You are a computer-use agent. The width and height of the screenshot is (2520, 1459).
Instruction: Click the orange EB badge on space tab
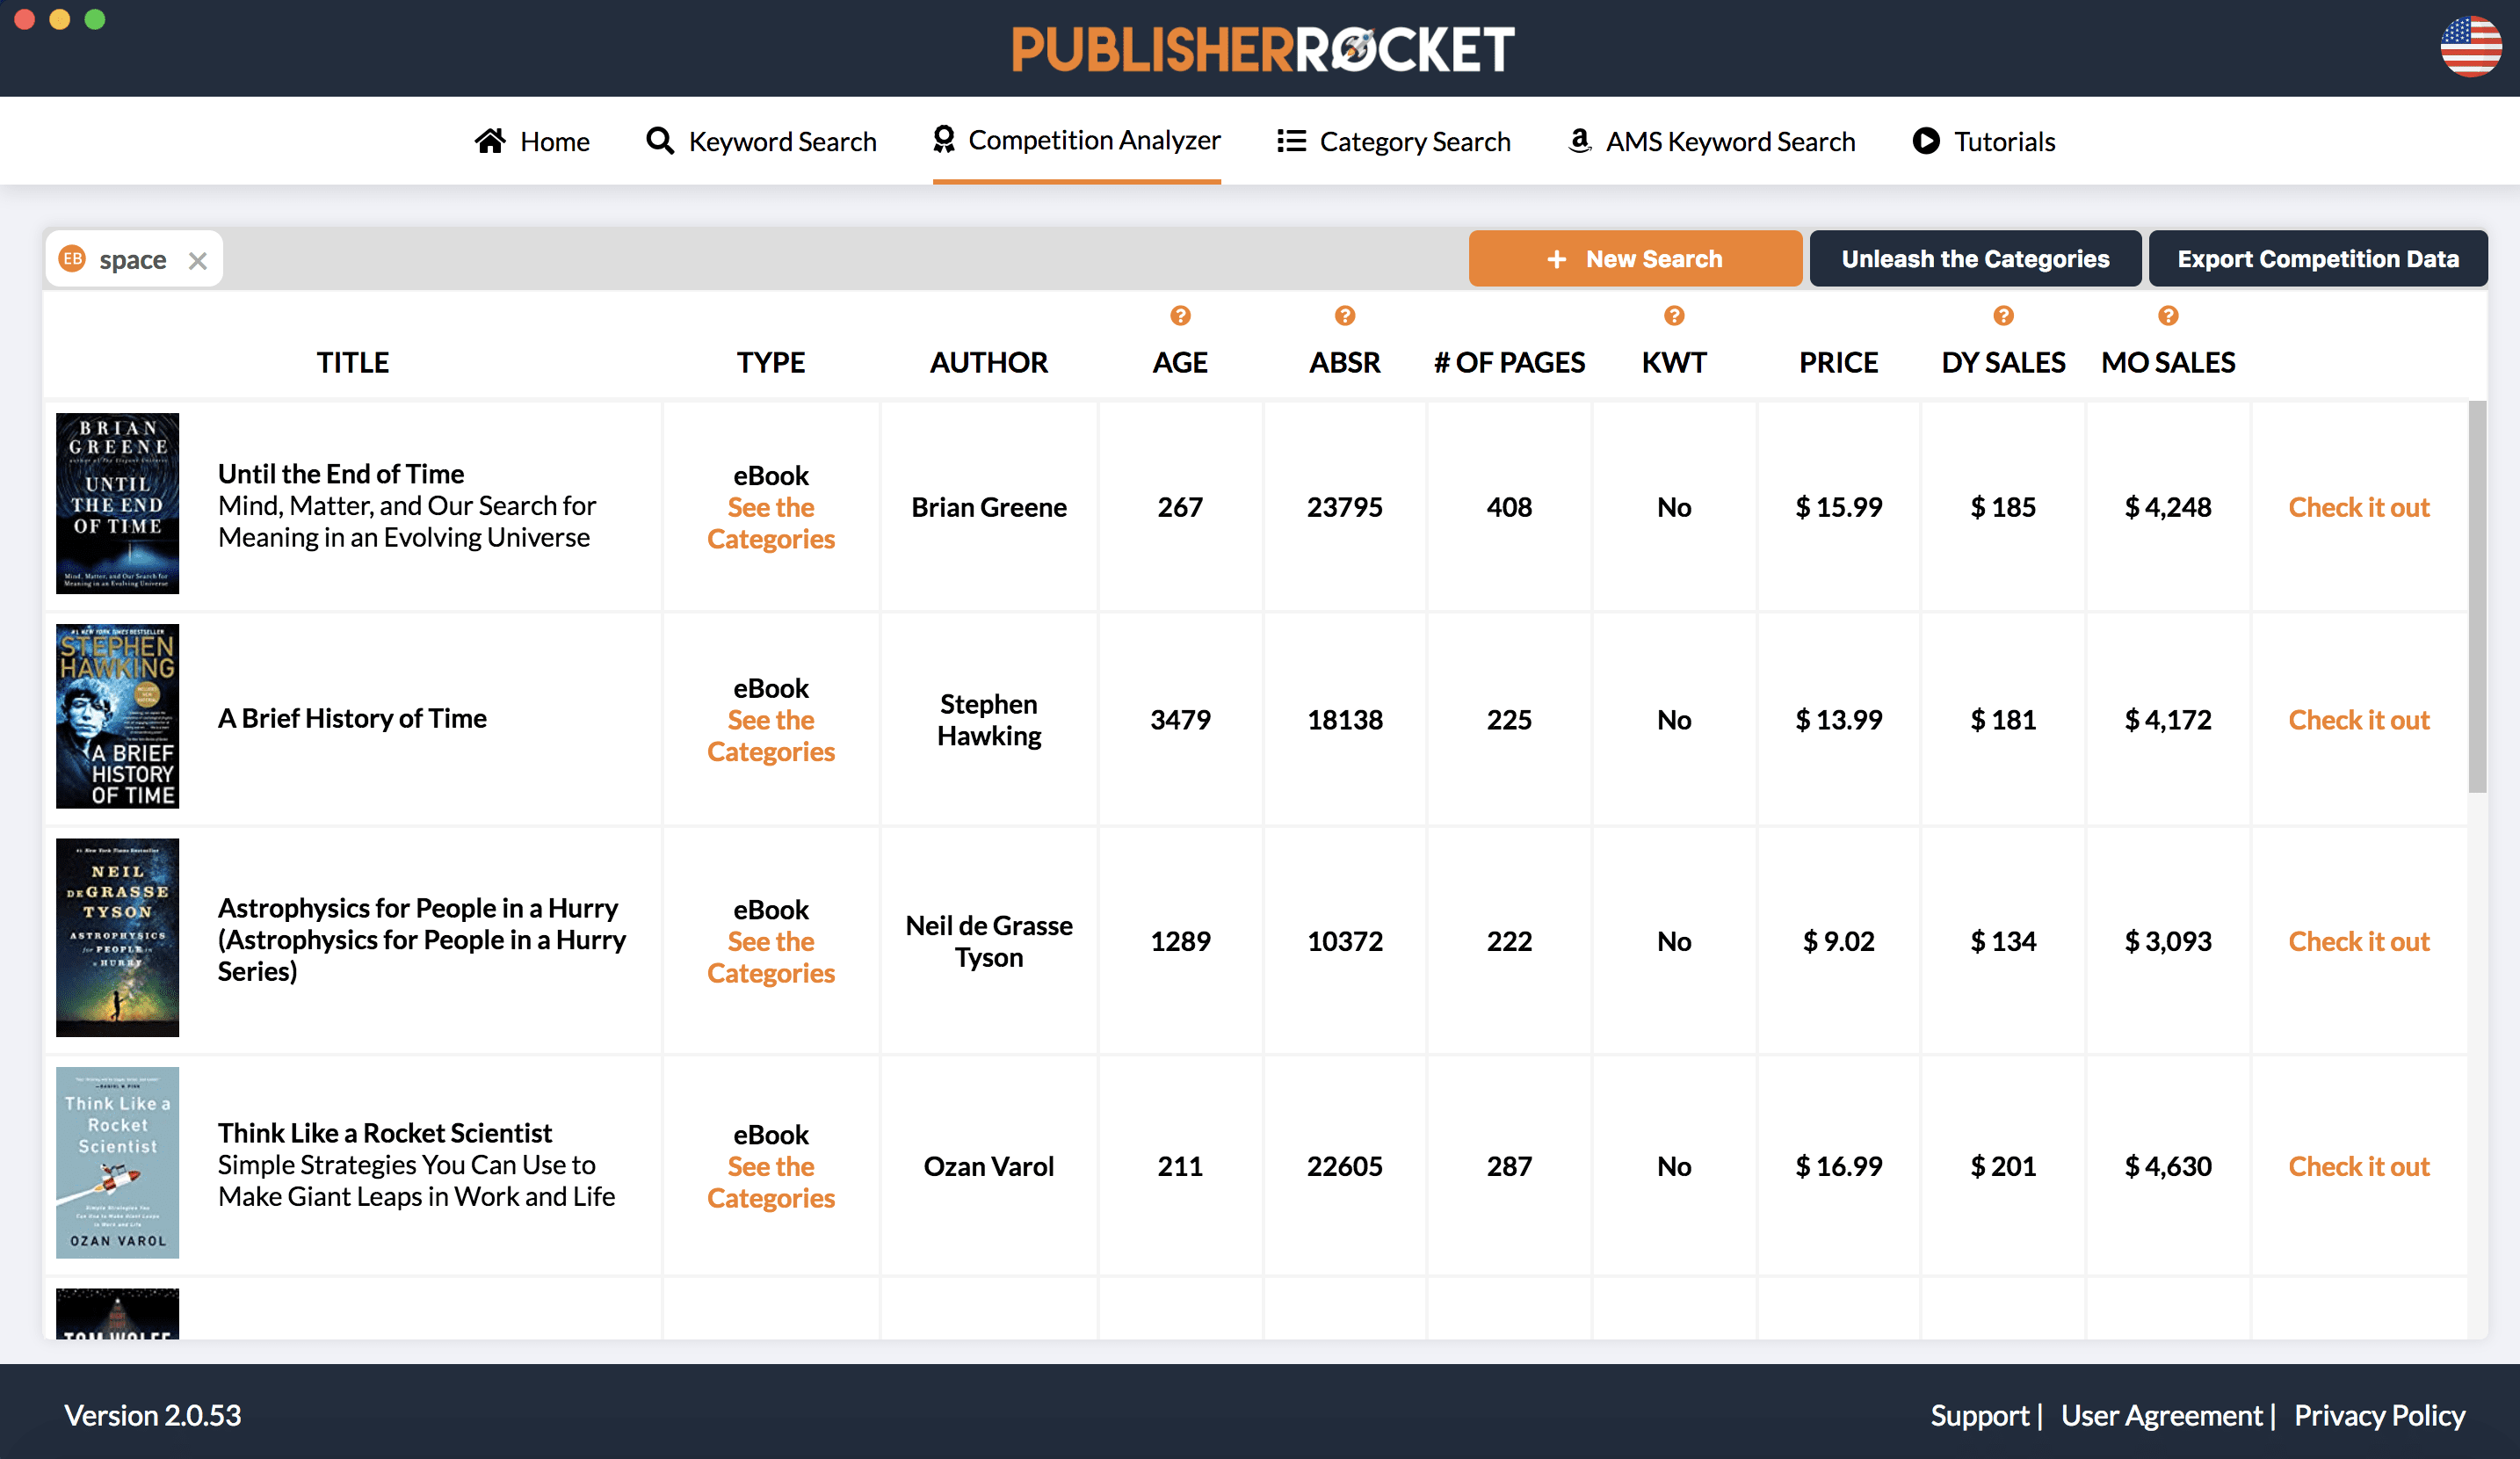click(x=72, y=259)
